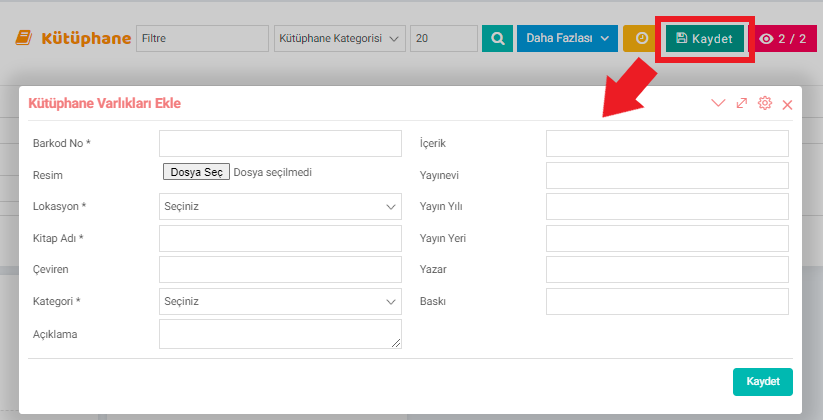Open the Kategori Seçiniz dropdown

pos(280,301)
